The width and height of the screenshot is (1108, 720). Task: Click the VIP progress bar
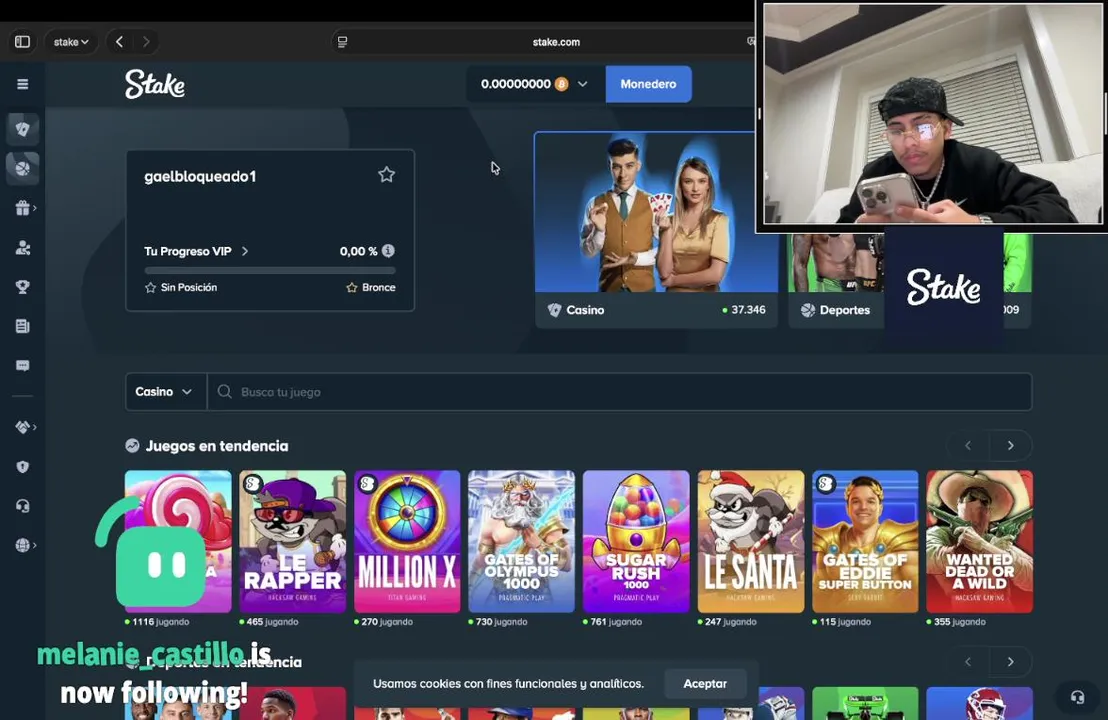coord(270,270)
